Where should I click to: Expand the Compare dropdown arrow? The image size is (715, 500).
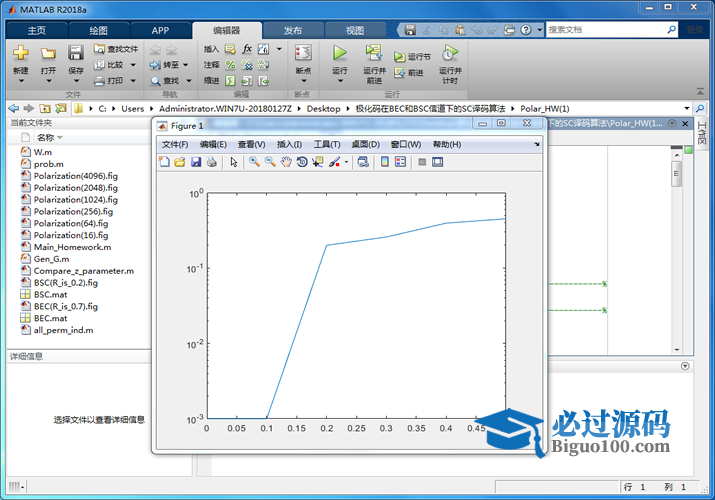[x=133, y=65]
